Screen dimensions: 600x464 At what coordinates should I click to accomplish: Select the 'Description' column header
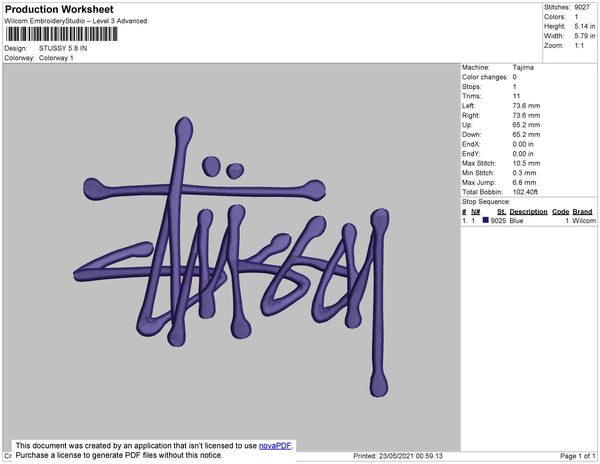(528, 212)
